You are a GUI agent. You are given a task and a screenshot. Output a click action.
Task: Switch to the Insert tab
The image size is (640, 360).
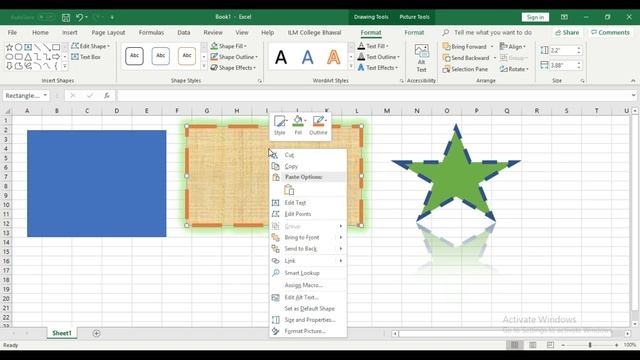click(x=70, y=32)
